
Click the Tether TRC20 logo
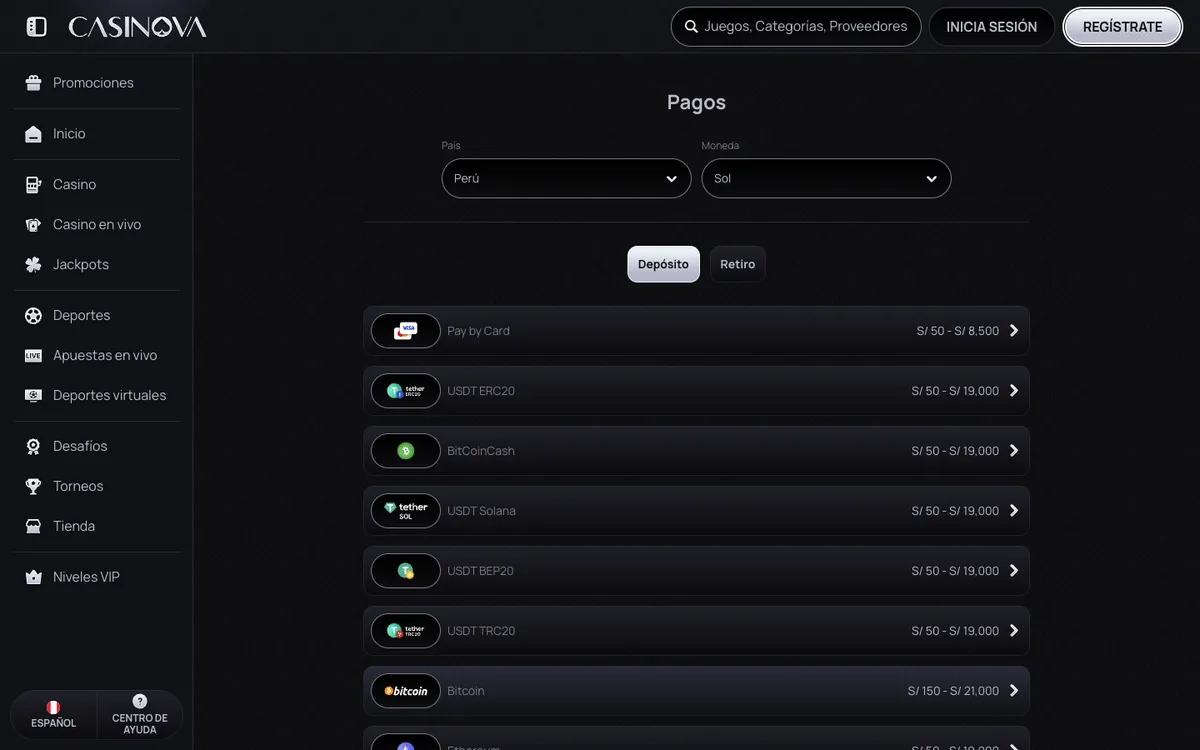[x=406, y=631]
